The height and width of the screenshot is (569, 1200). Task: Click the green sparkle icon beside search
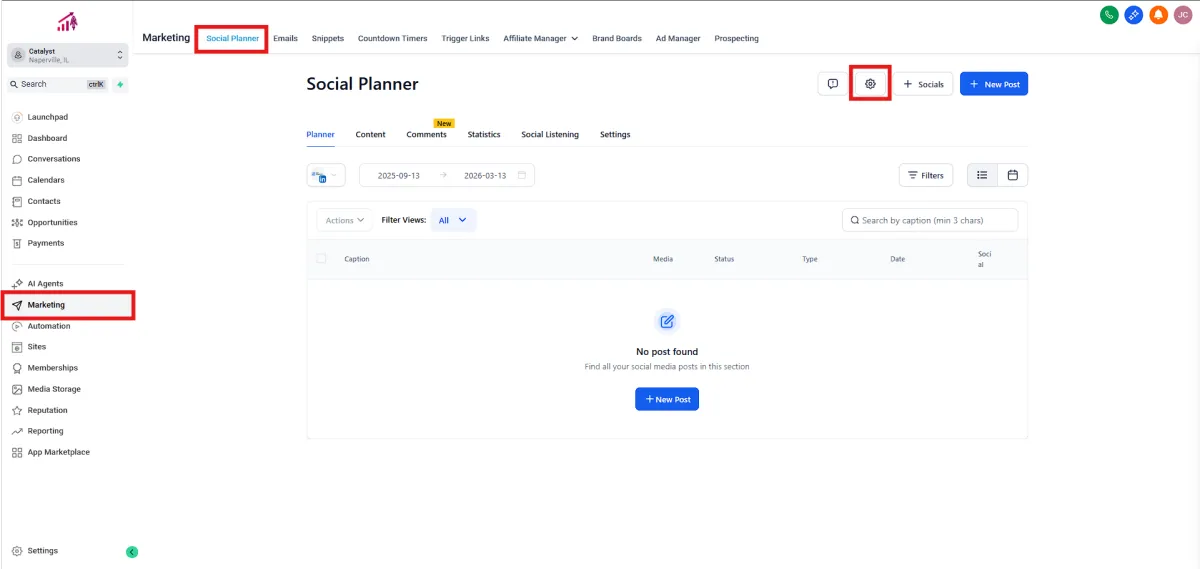(120, 85)
